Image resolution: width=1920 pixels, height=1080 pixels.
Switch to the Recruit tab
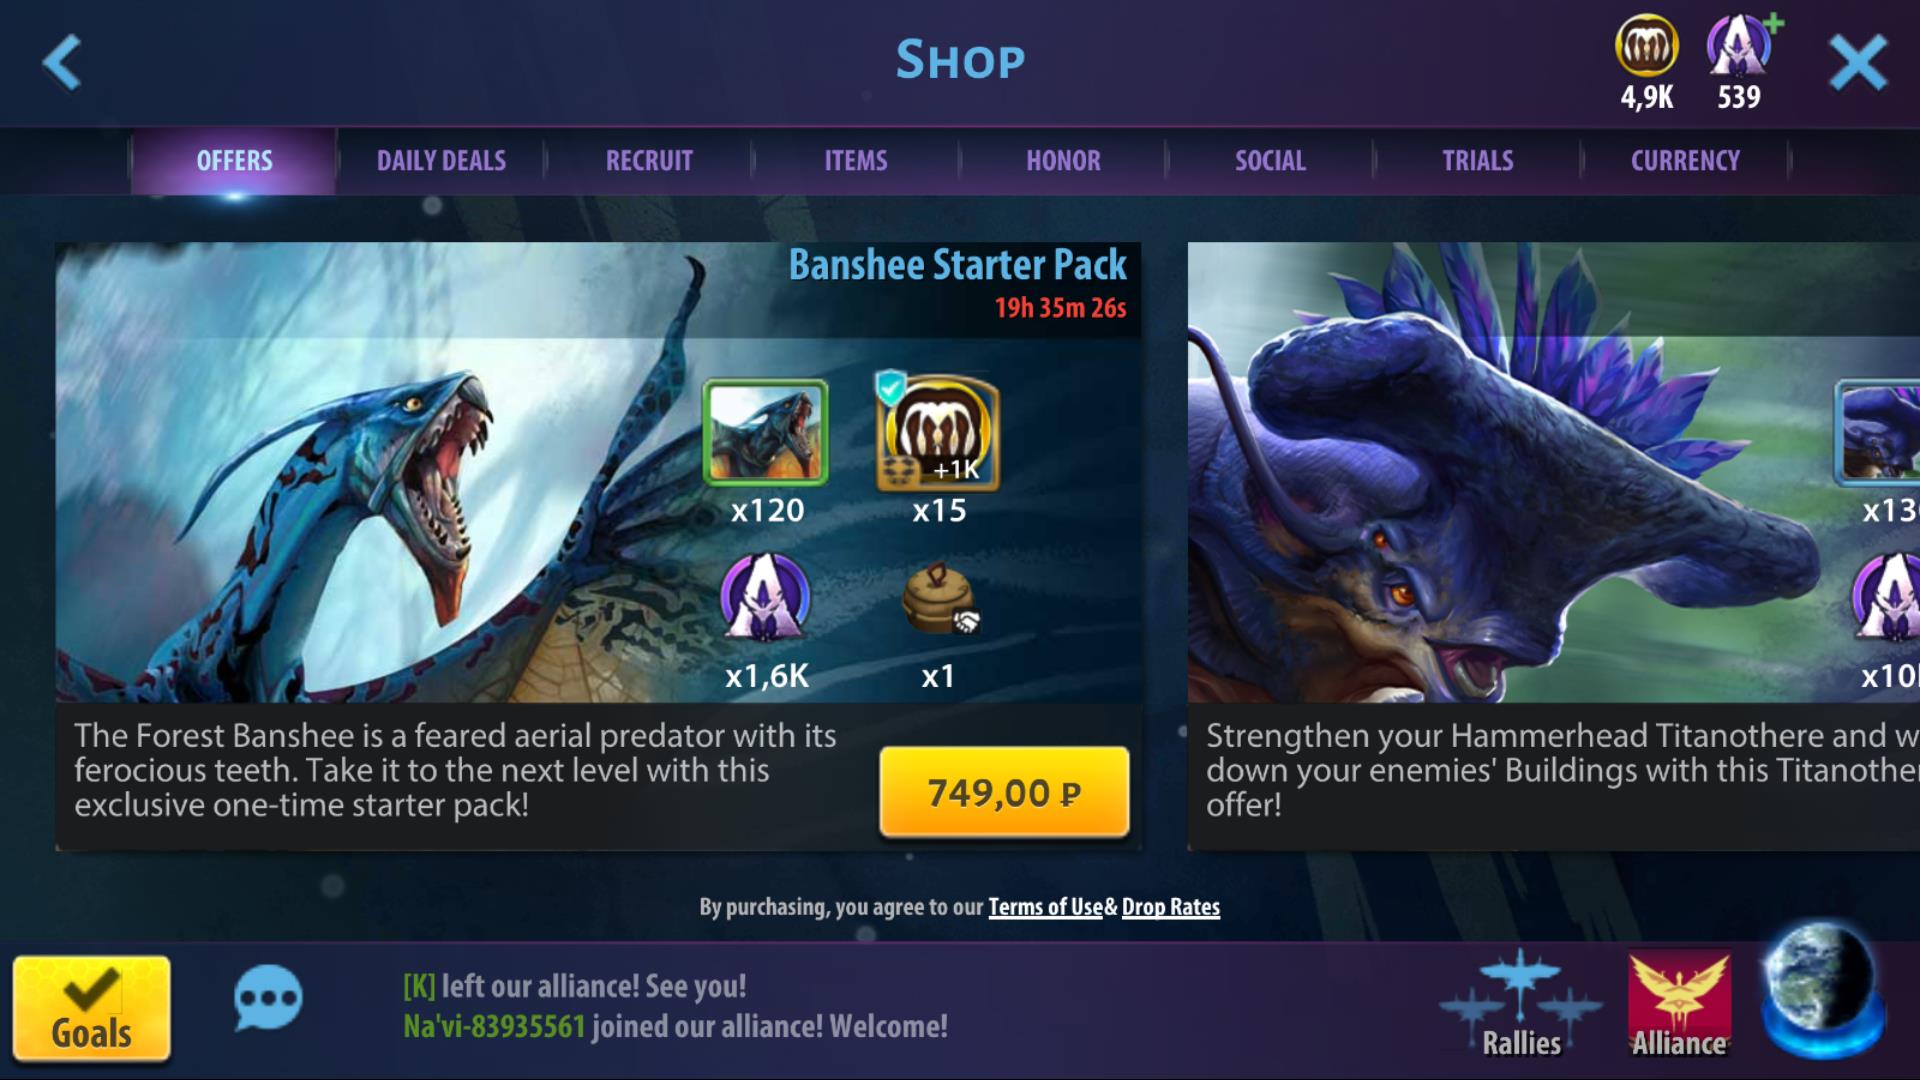[649, 160]
